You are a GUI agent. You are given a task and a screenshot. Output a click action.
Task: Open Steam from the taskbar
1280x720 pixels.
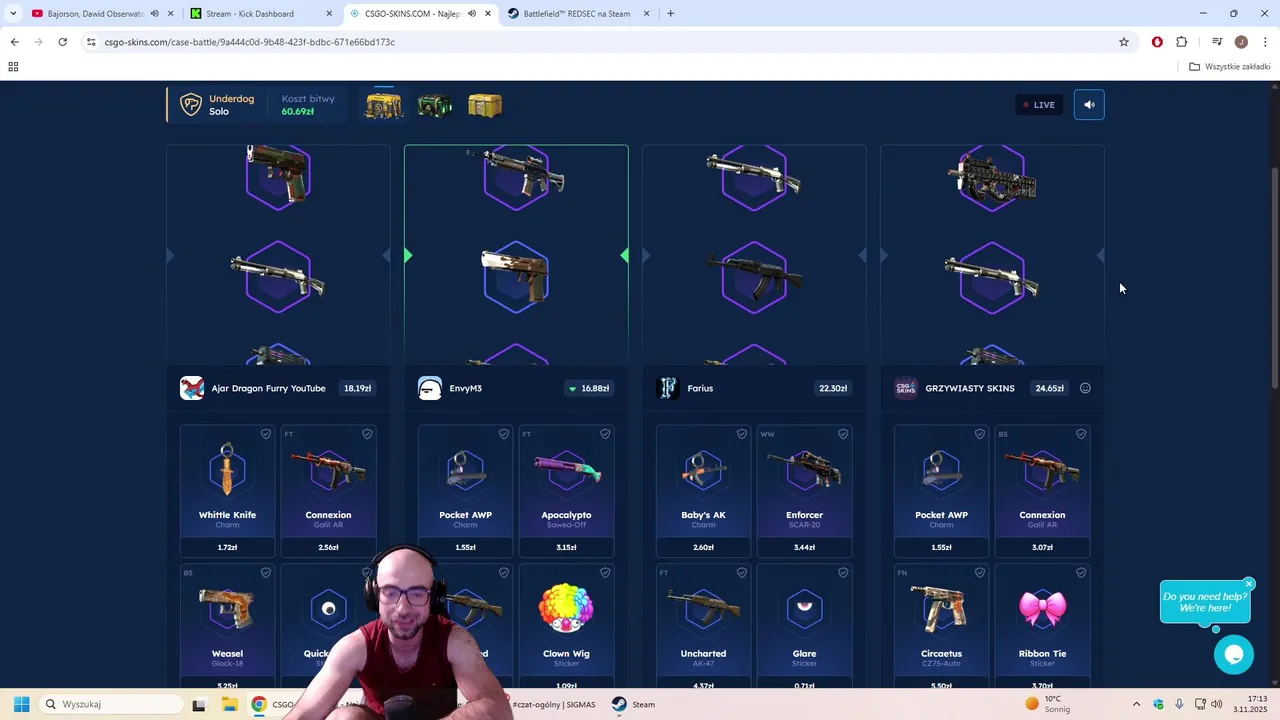(634, 704)
